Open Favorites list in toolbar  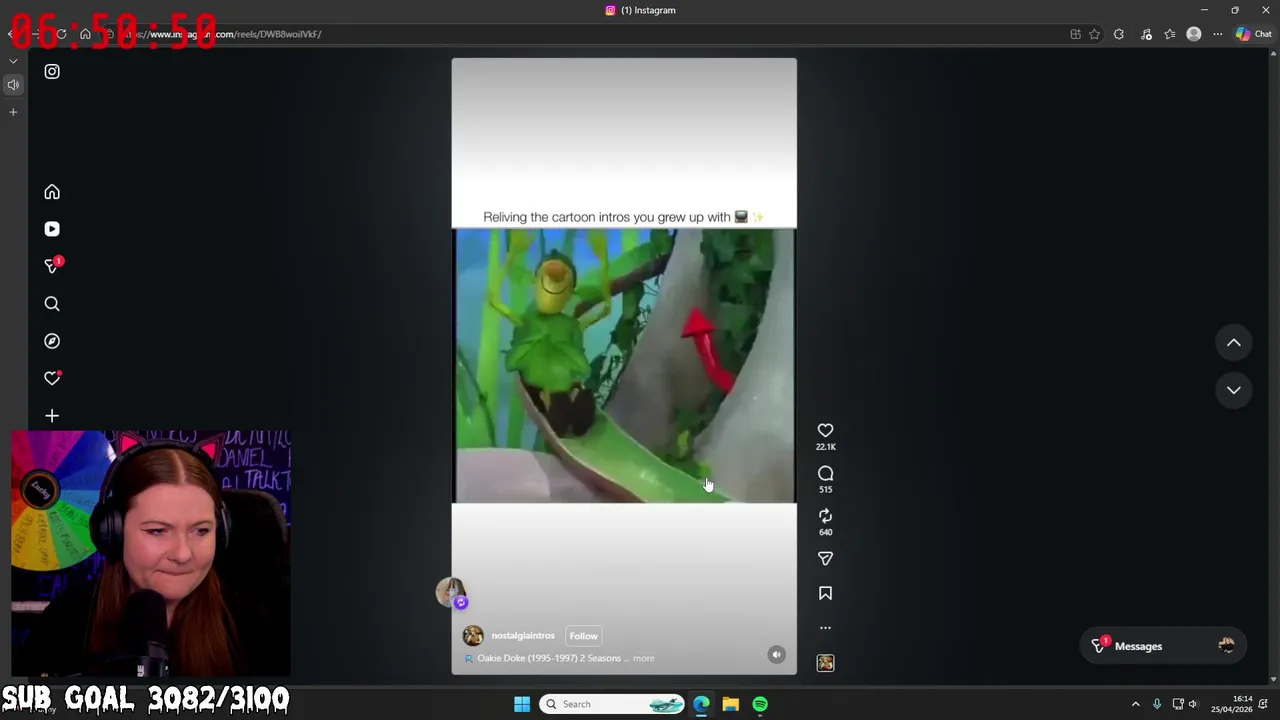click(1170, 34)
